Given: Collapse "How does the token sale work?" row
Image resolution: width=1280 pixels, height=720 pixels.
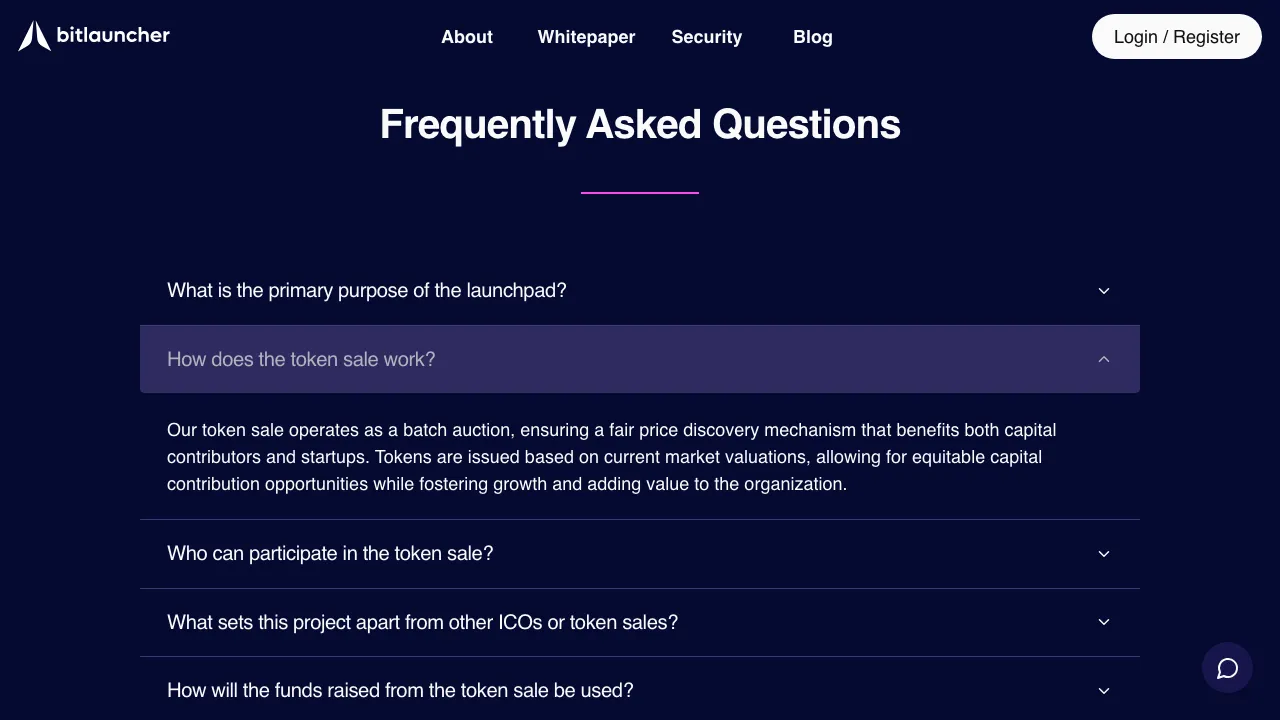Looking at the screenshot, I should pos(301,359).
